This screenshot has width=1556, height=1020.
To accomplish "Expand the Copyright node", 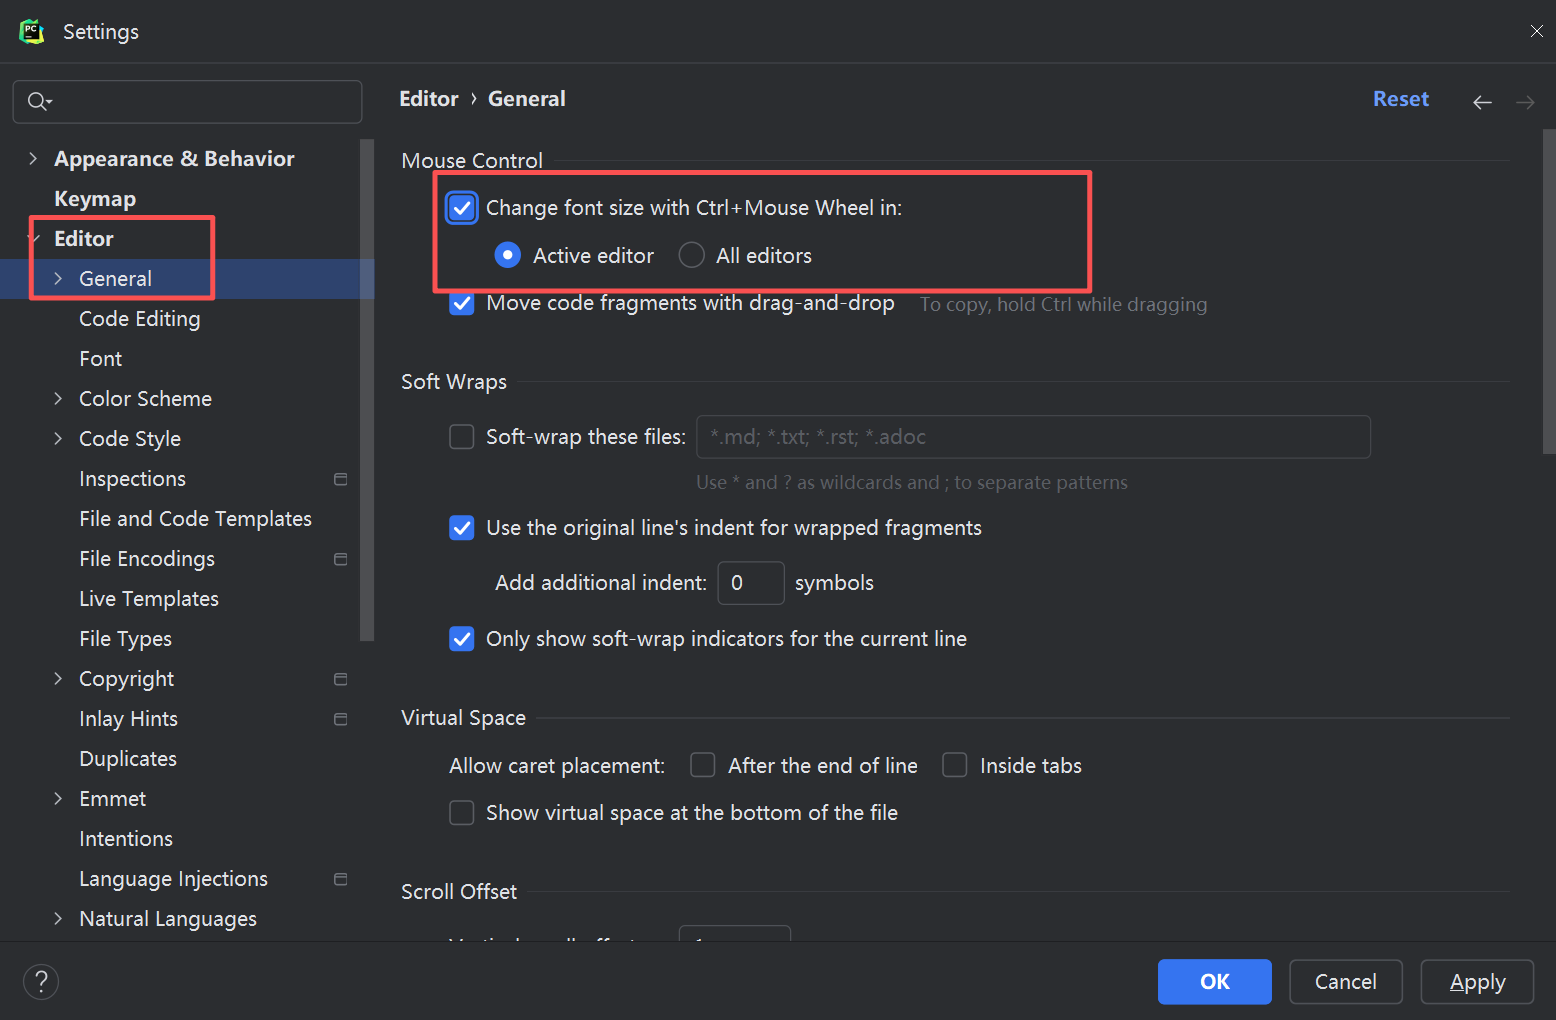I will [x=58, y=678].
